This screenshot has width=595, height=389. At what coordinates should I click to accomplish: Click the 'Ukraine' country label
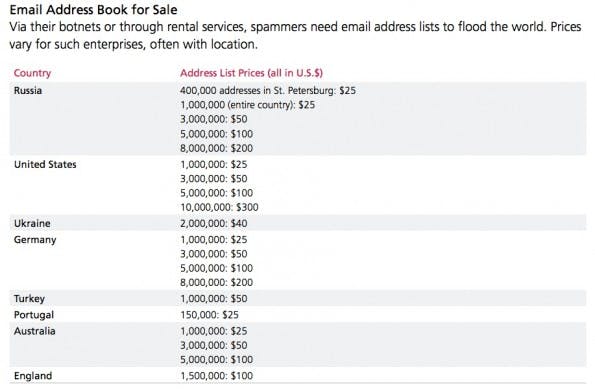point(32,223)
